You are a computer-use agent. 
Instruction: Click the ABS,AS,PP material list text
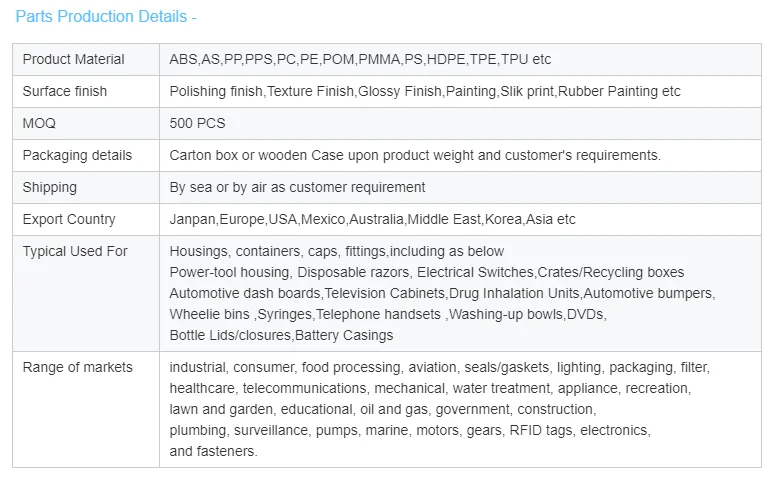(x=360, y=59)
